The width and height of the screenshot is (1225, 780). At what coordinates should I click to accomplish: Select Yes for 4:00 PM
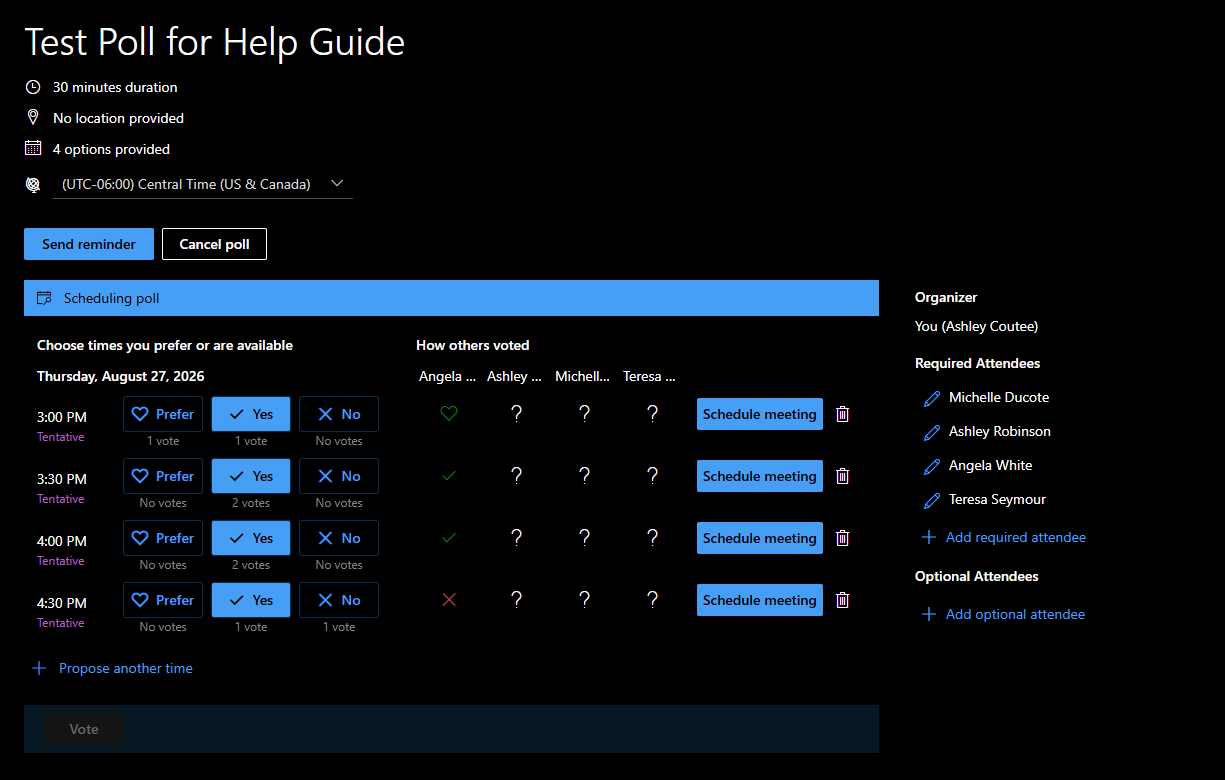pyautogui.click(x=251, y=538)
